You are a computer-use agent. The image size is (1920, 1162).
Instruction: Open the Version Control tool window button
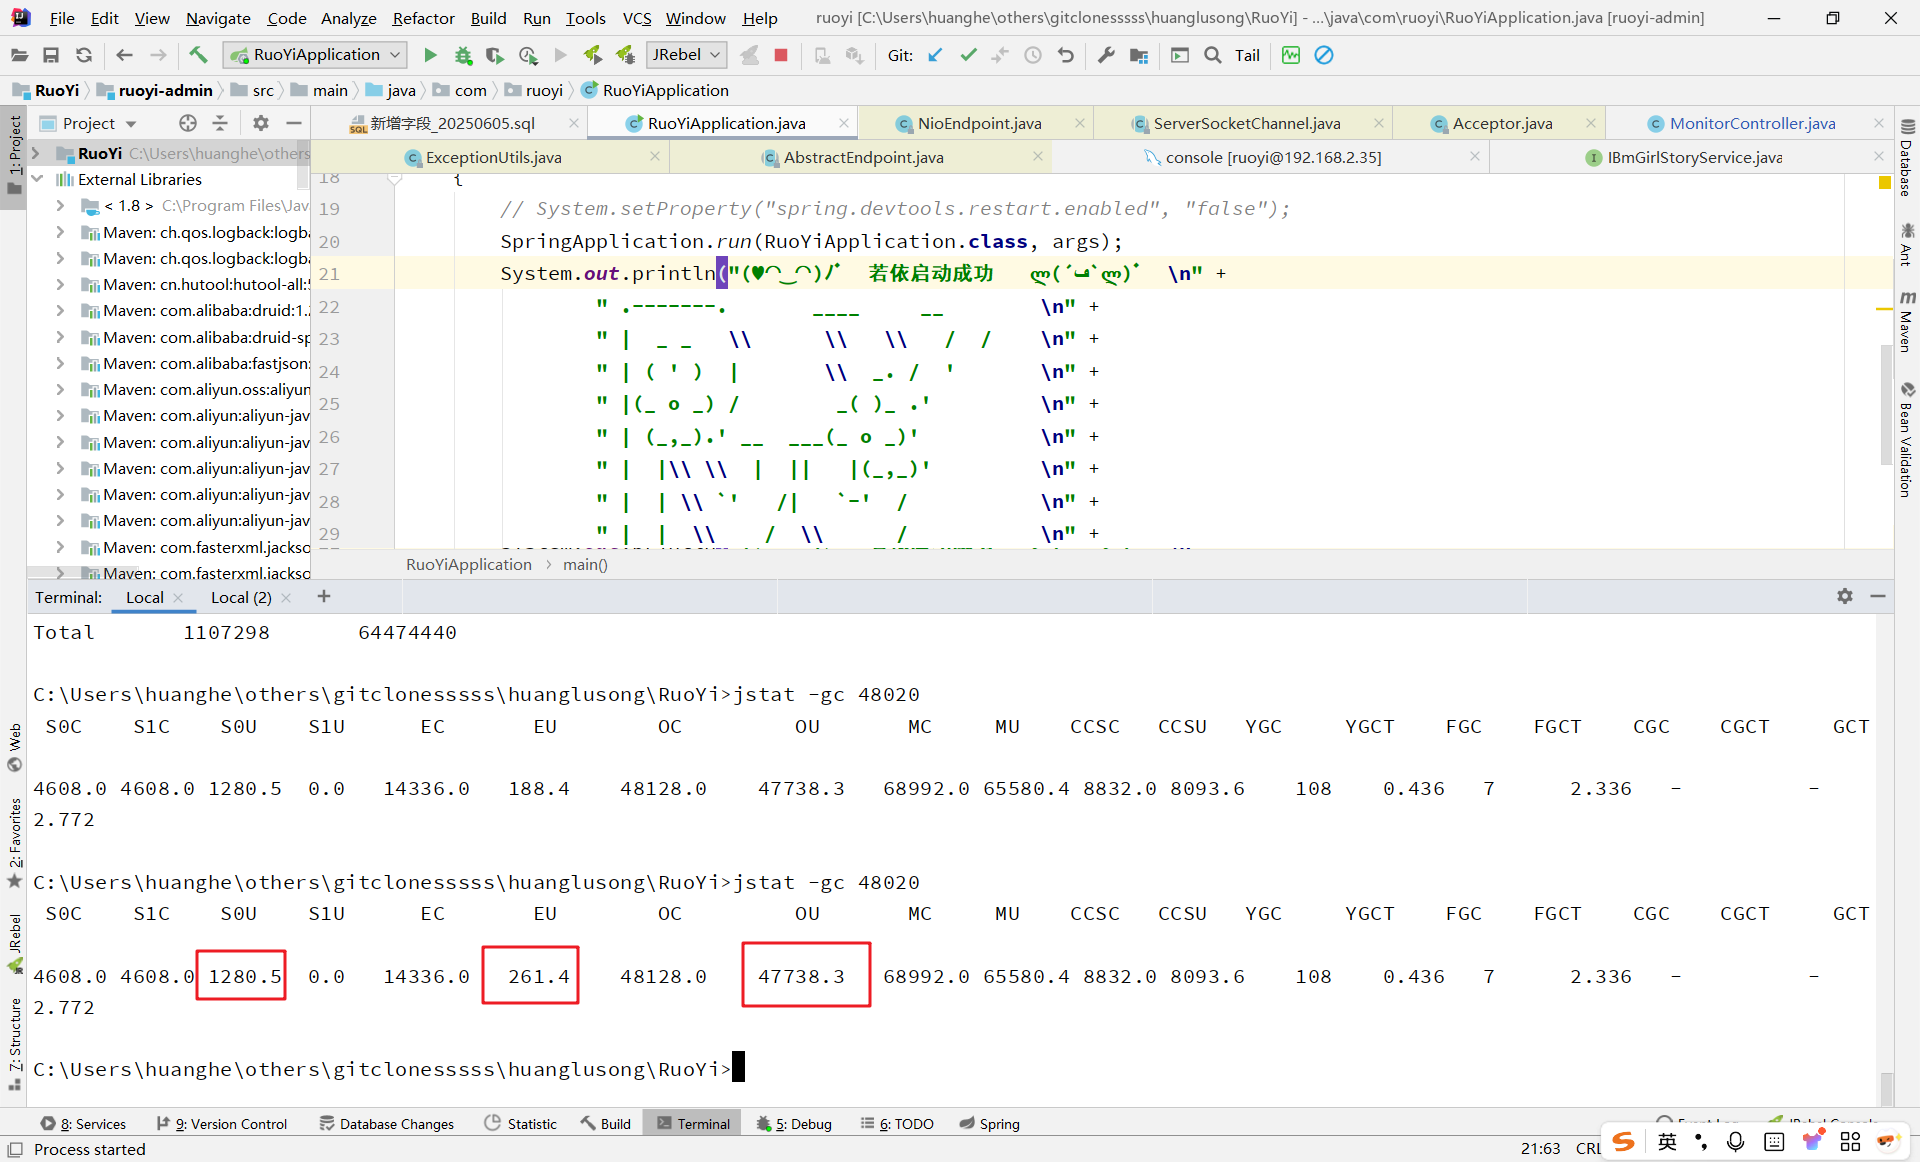click(222, 1124)
